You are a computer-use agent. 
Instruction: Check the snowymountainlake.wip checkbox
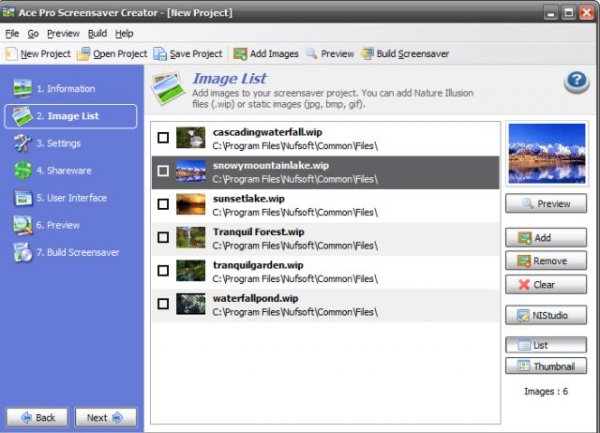pyautogui.click(x=163, y=171)
